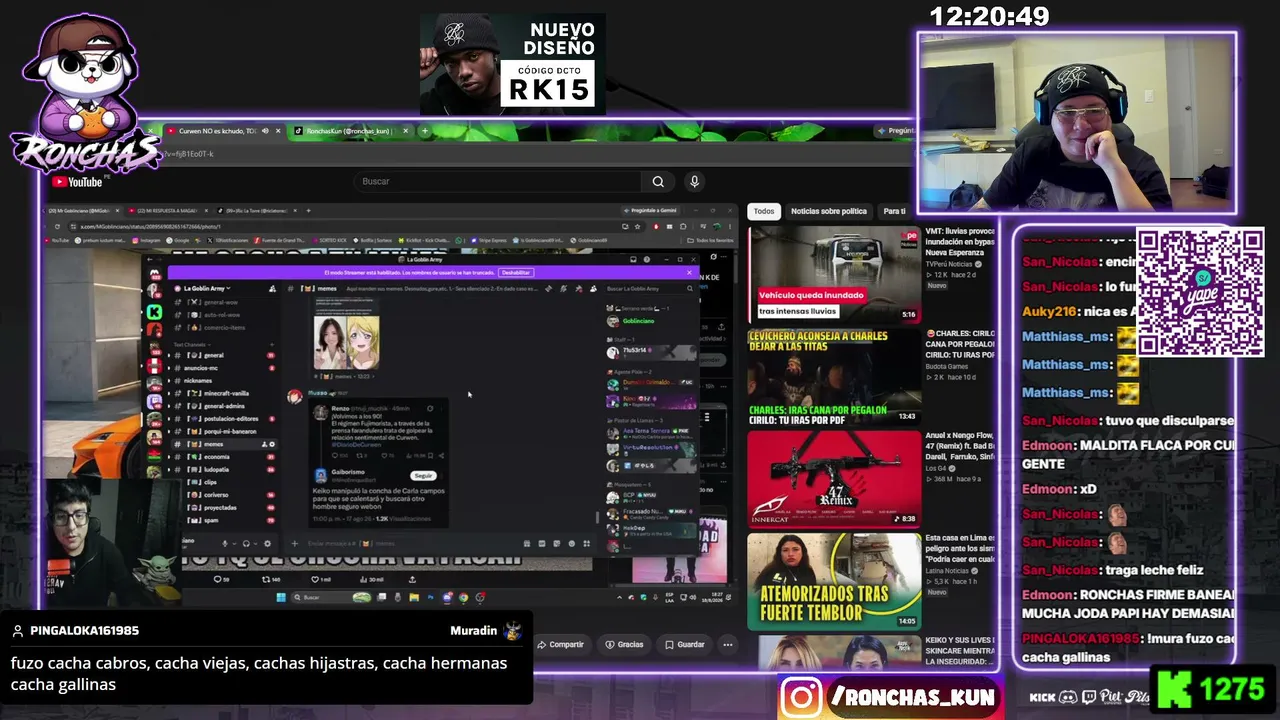Image resolution: width=1280 pixels, height=720 pixels.
Task: Click the Guardar button under the video
Action: pos(685,644)
